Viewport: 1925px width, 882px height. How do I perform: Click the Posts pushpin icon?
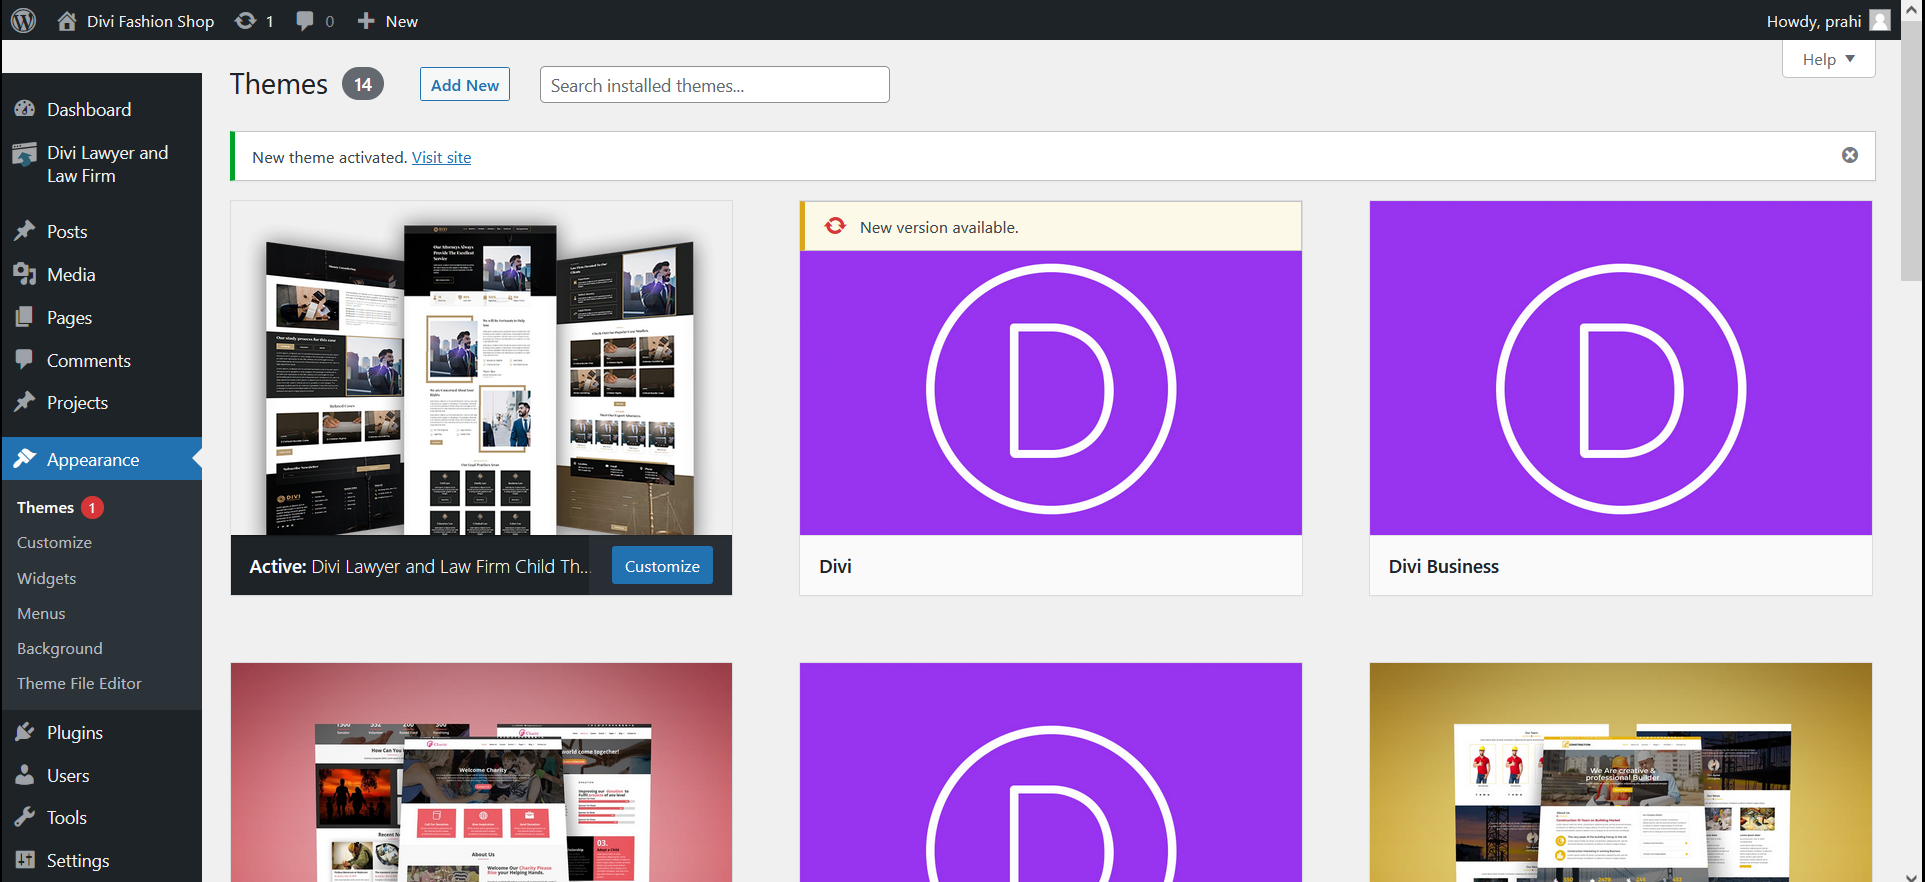pos(25,231)
